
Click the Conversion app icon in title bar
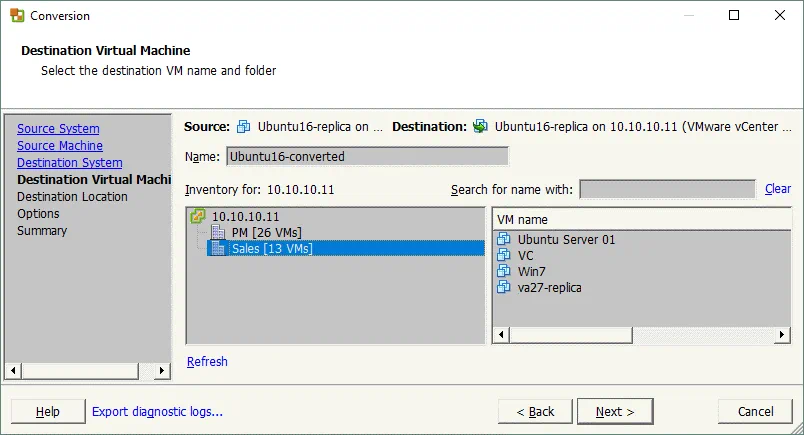point(17,16)
